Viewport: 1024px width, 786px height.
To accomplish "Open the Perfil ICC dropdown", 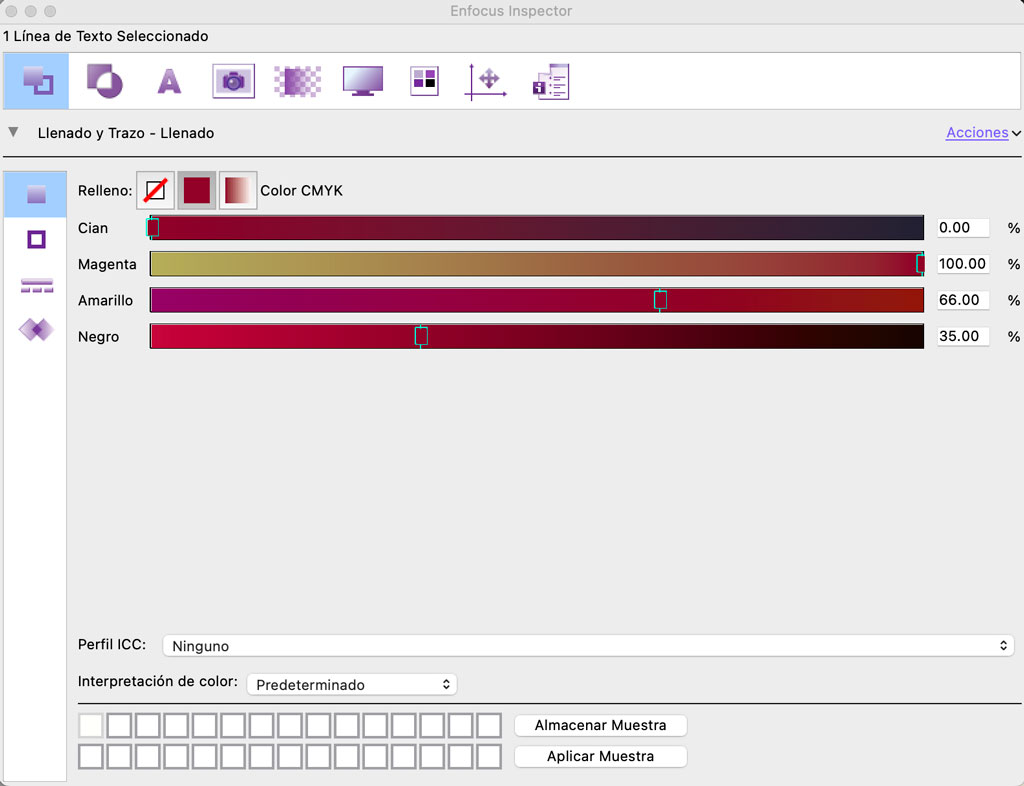I will coord(588,646).
